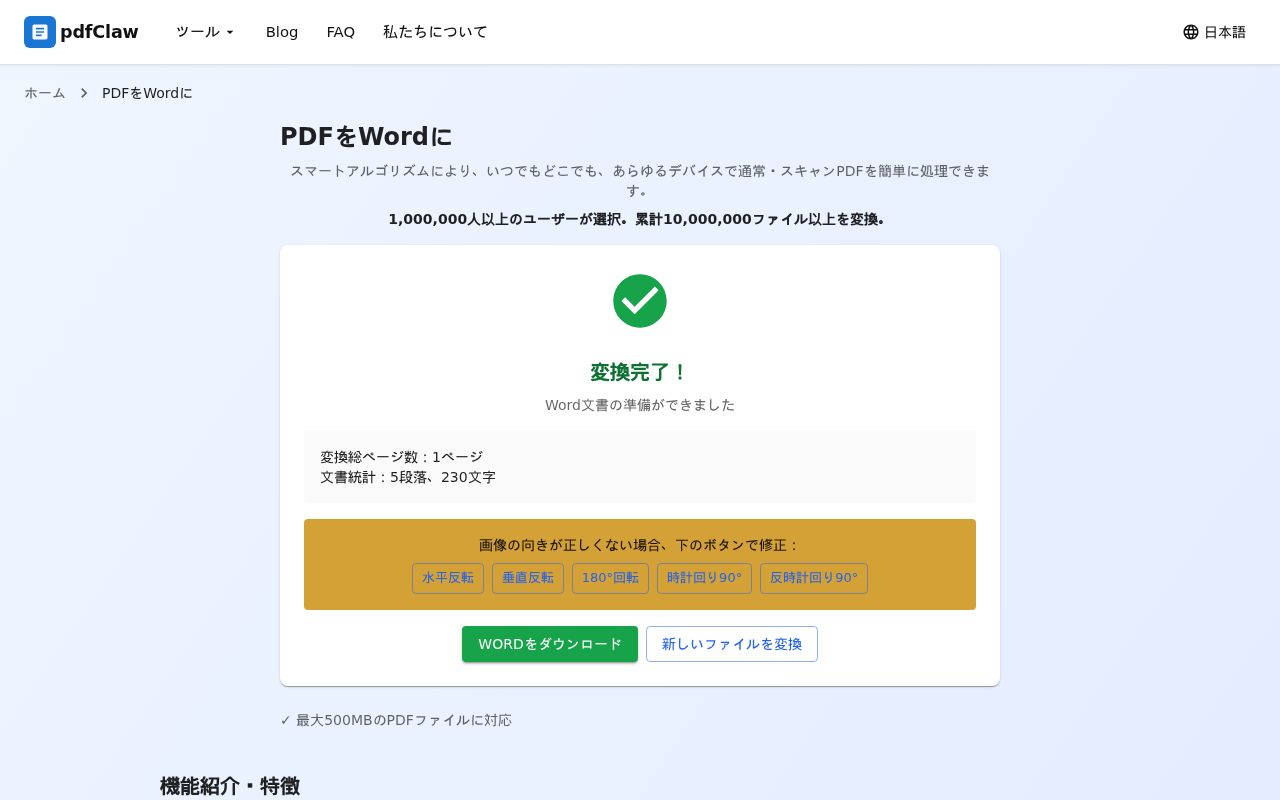Navigate to ホーム via breadcrumb
This screenshot has width=1280, height=800.
point(44,92)
